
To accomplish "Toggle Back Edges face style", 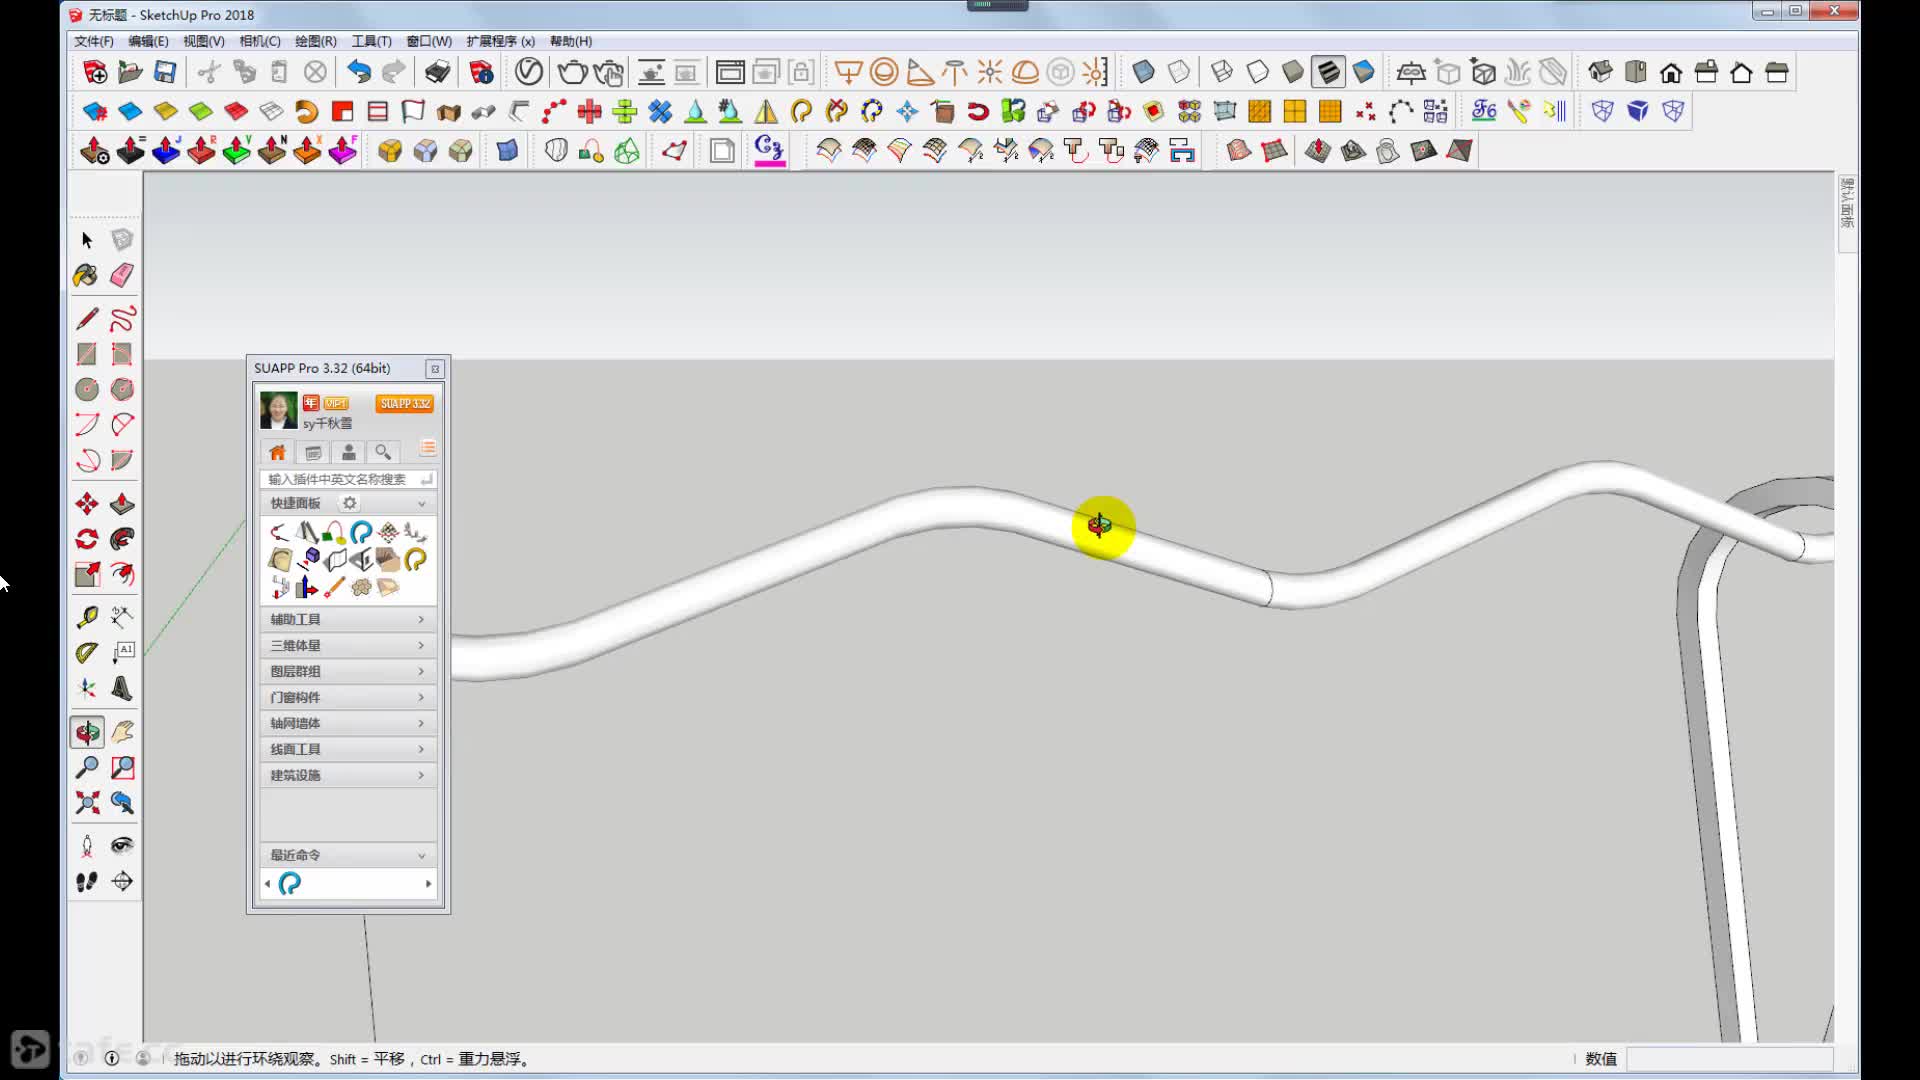I will (x=1179, y=72).
